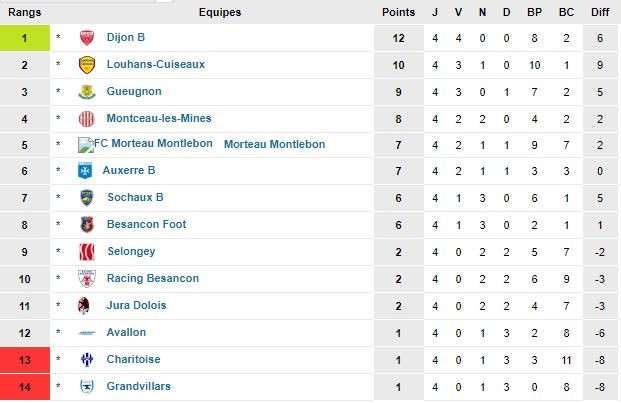
Task: Click the Charitoise club logo
Action: pos(87,359)
